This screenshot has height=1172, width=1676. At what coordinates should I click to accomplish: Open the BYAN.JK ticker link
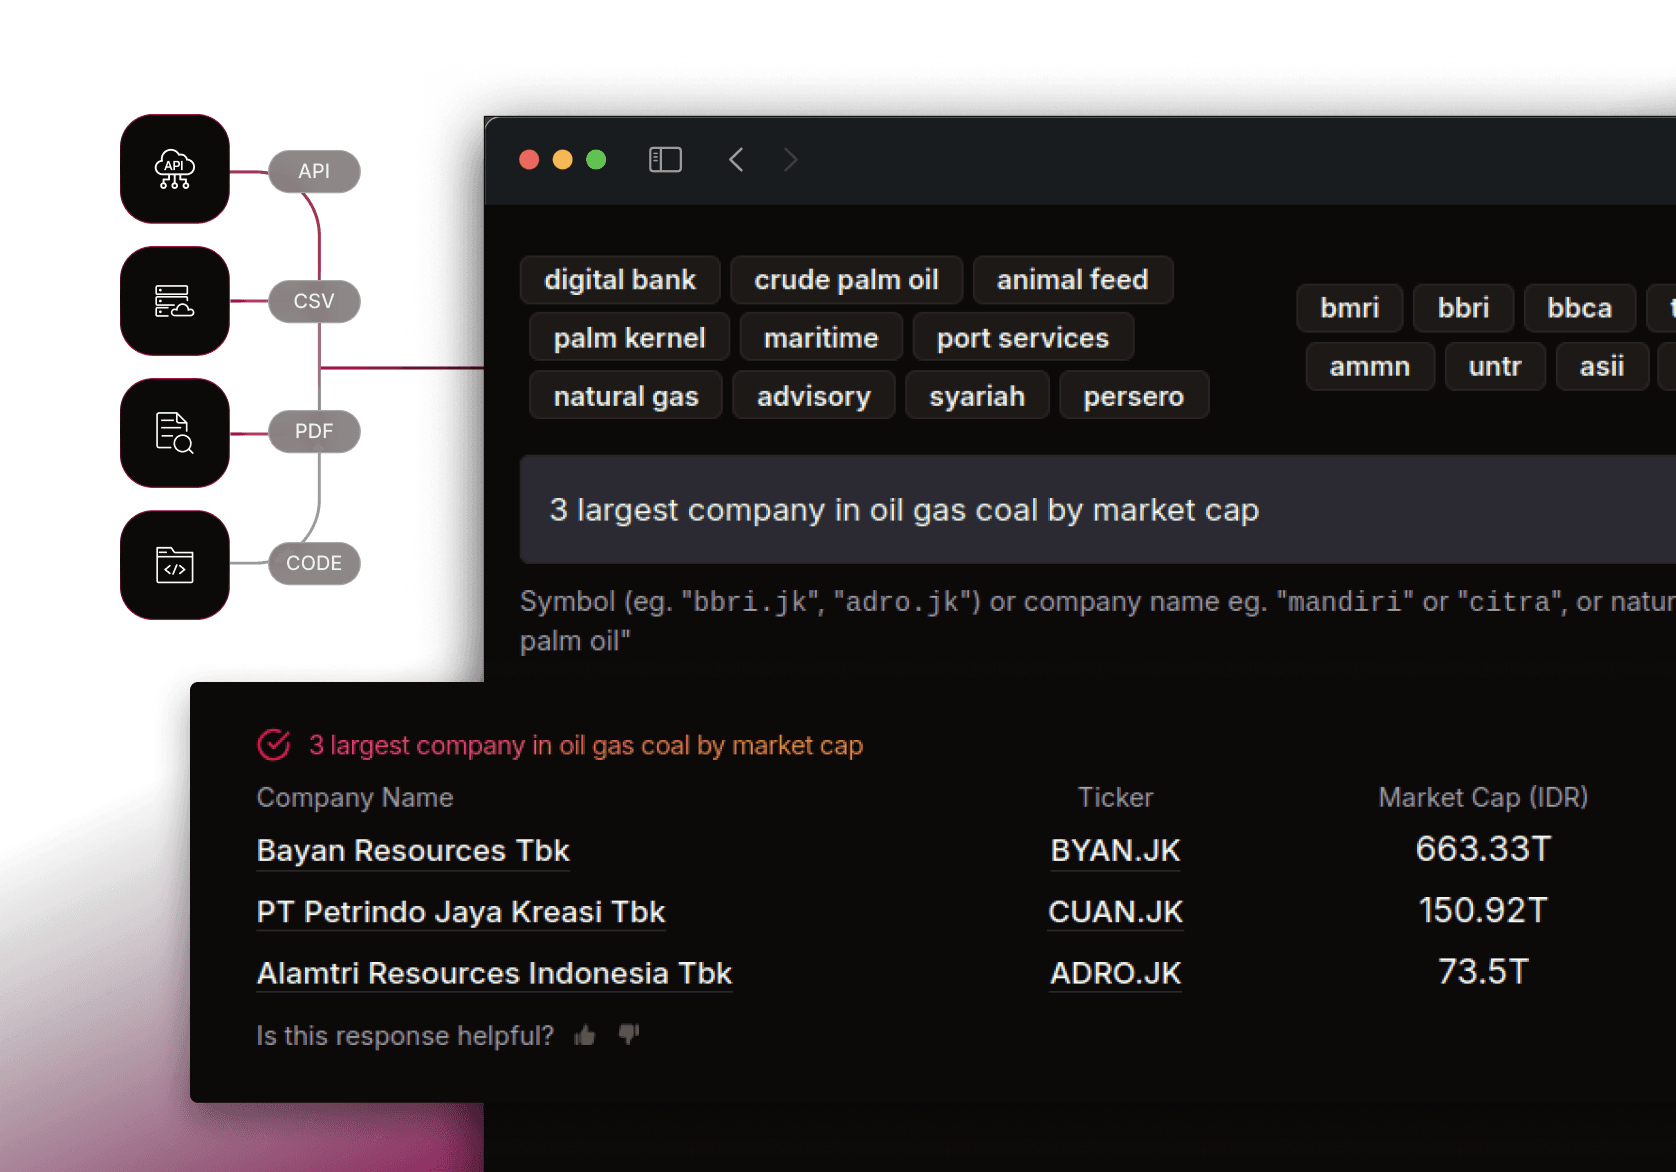tap(1115, 850)
